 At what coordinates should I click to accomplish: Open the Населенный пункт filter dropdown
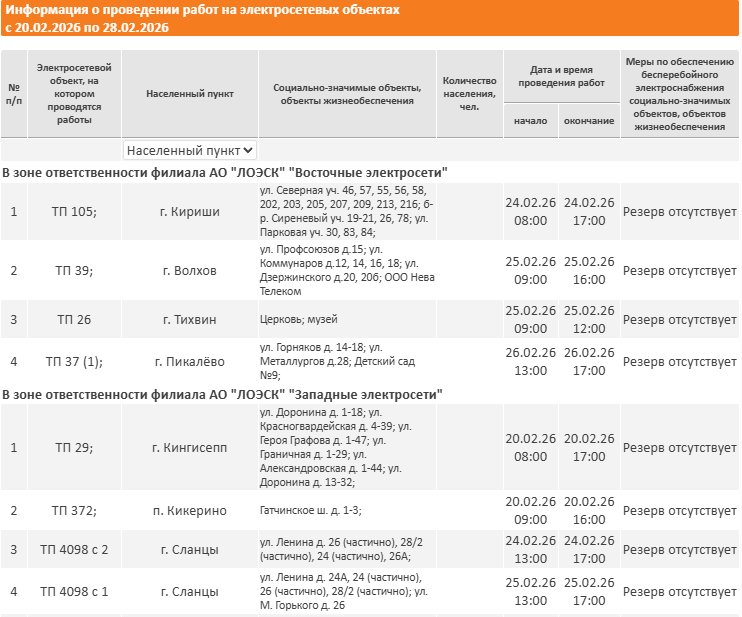(190, 150)
